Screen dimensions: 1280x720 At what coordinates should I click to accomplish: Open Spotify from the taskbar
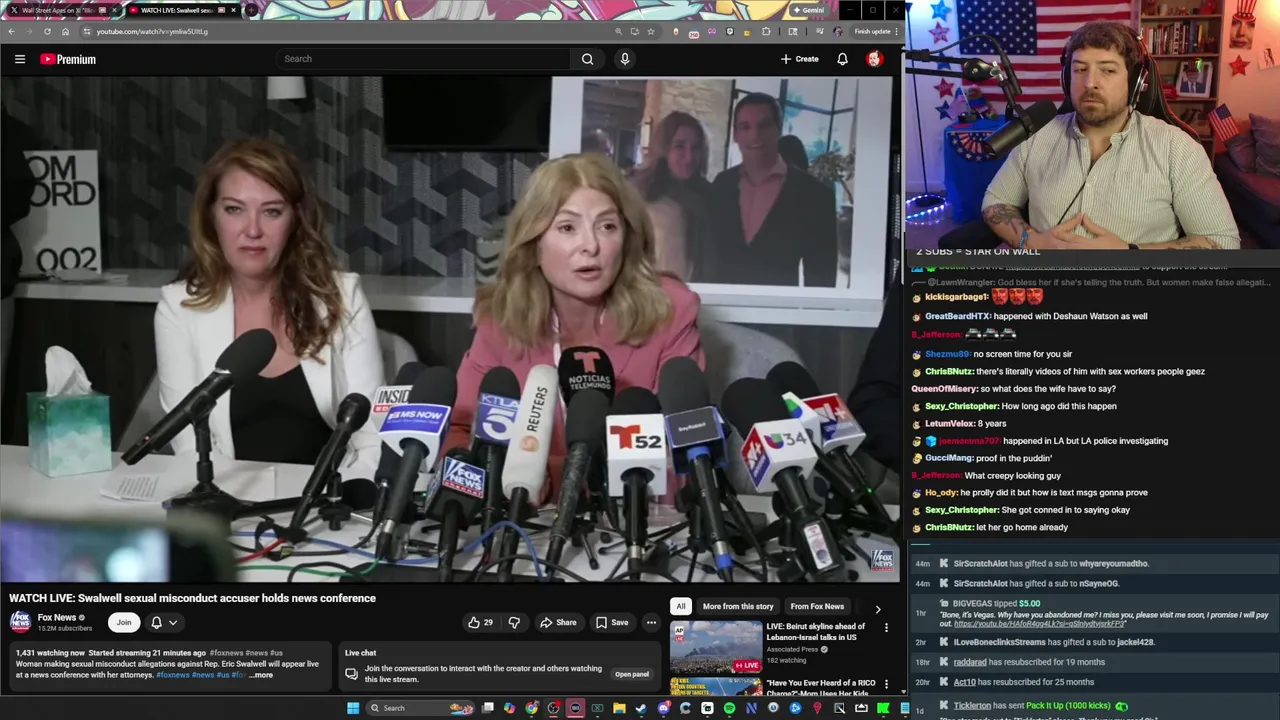(x=729, y=708)
